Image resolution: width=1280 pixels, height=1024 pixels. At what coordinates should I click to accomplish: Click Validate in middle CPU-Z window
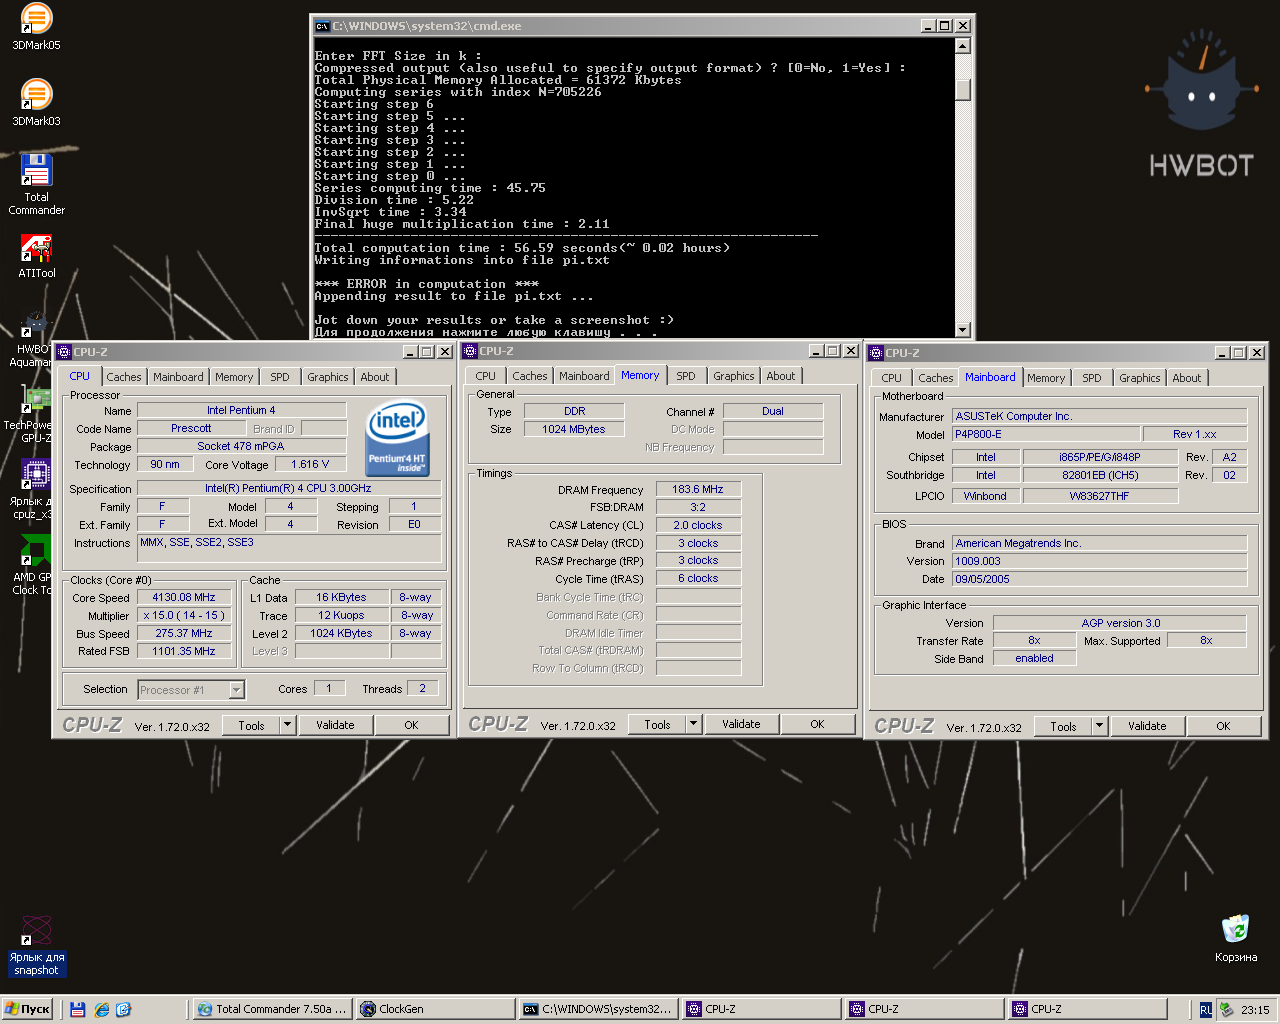pyautogui.click(x=741, y=724)
